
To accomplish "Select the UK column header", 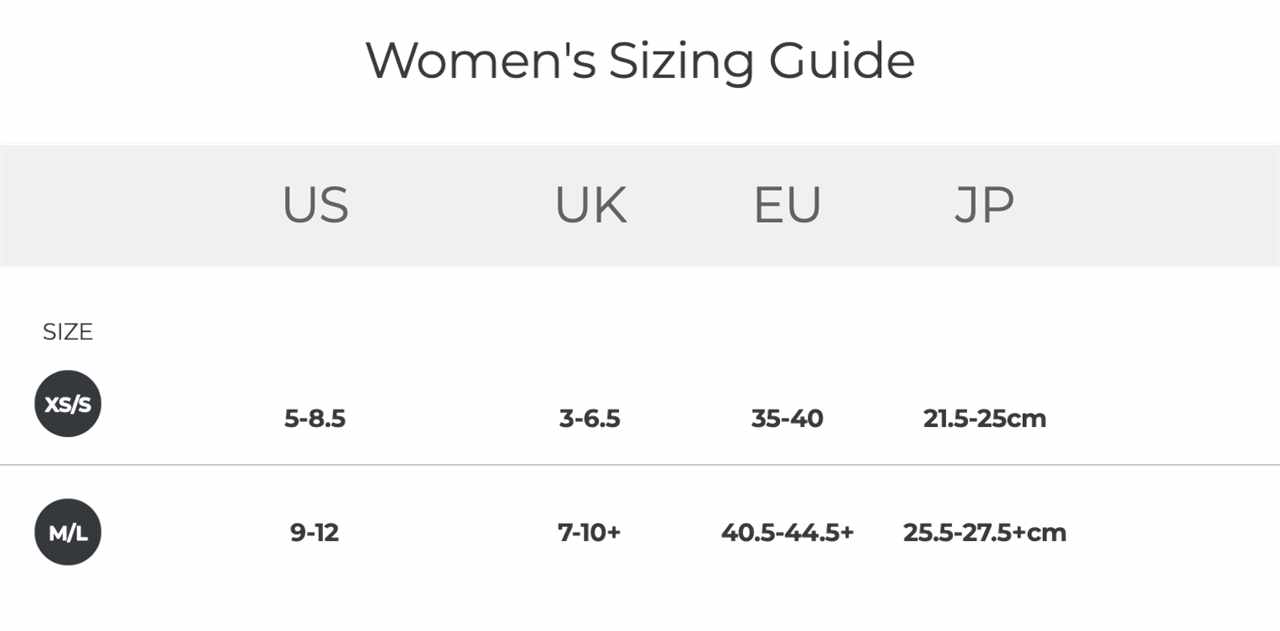I will click(x=590, y=205).
